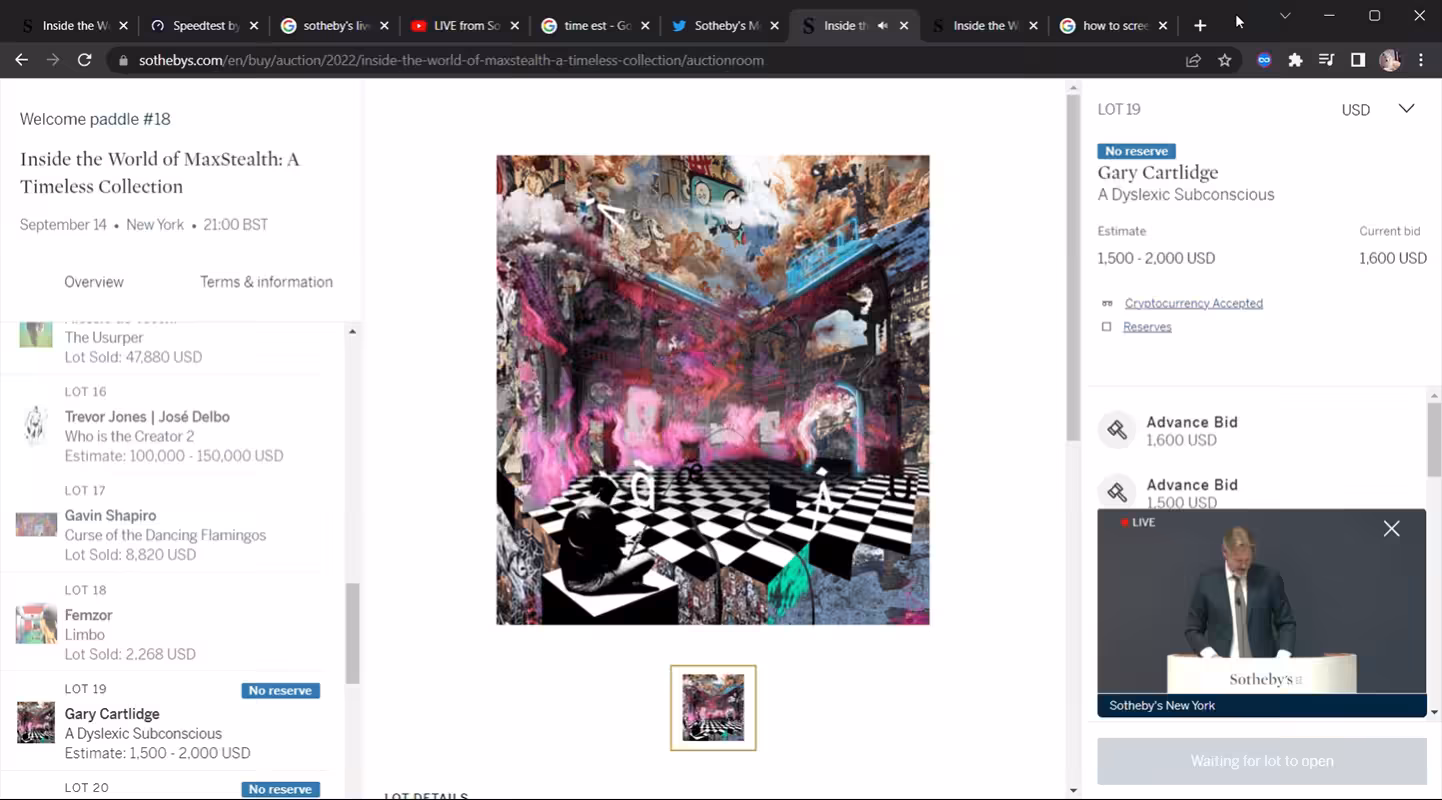Viewport: 1442px width, 800px height.
Task: Click the lot list scrollbar thumb
Action: click(352, 634)
